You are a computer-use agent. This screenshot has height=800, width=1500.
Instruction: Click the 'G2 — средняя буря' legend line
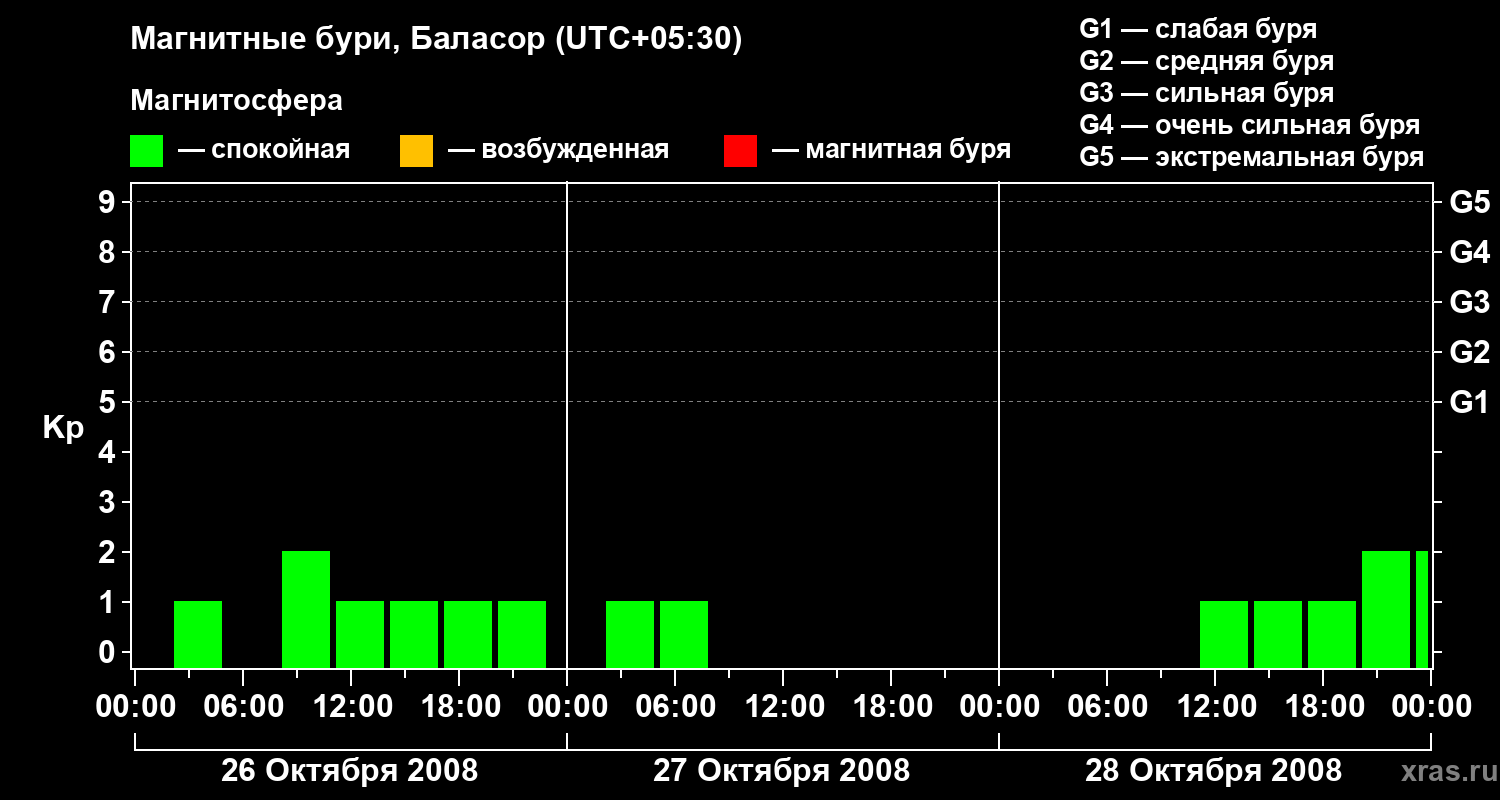click(x=1207, y=61)
